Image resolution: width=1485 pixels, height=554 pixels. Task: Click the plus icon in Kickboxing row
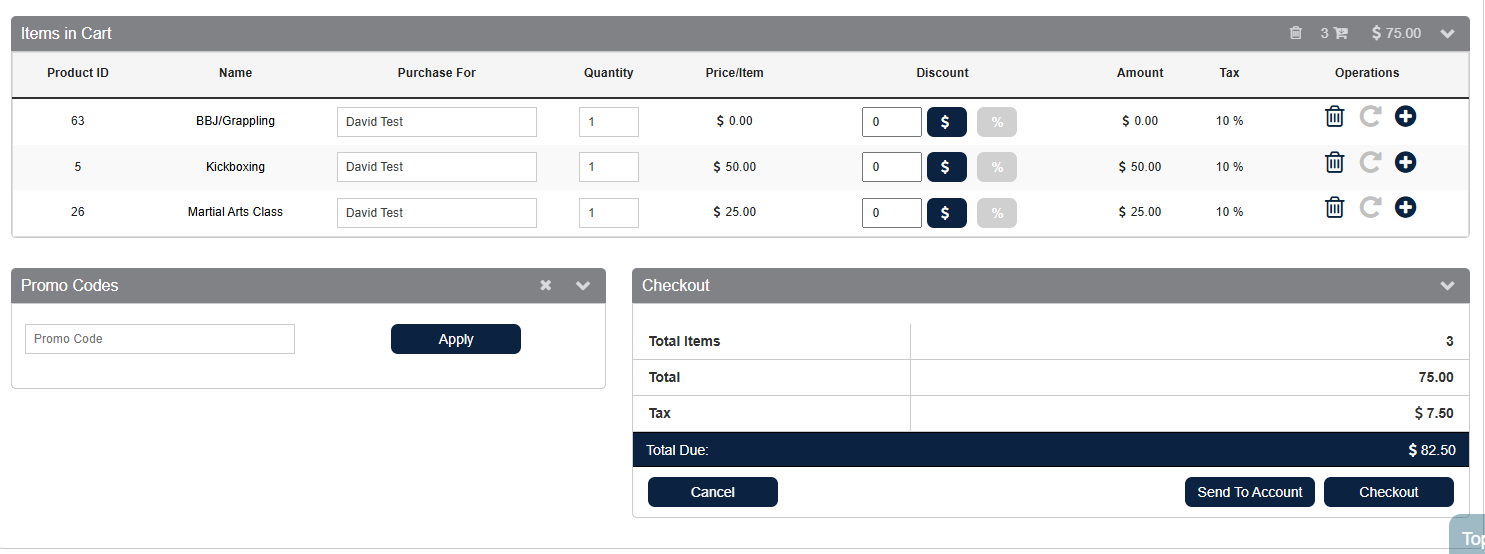[1405, 162]
